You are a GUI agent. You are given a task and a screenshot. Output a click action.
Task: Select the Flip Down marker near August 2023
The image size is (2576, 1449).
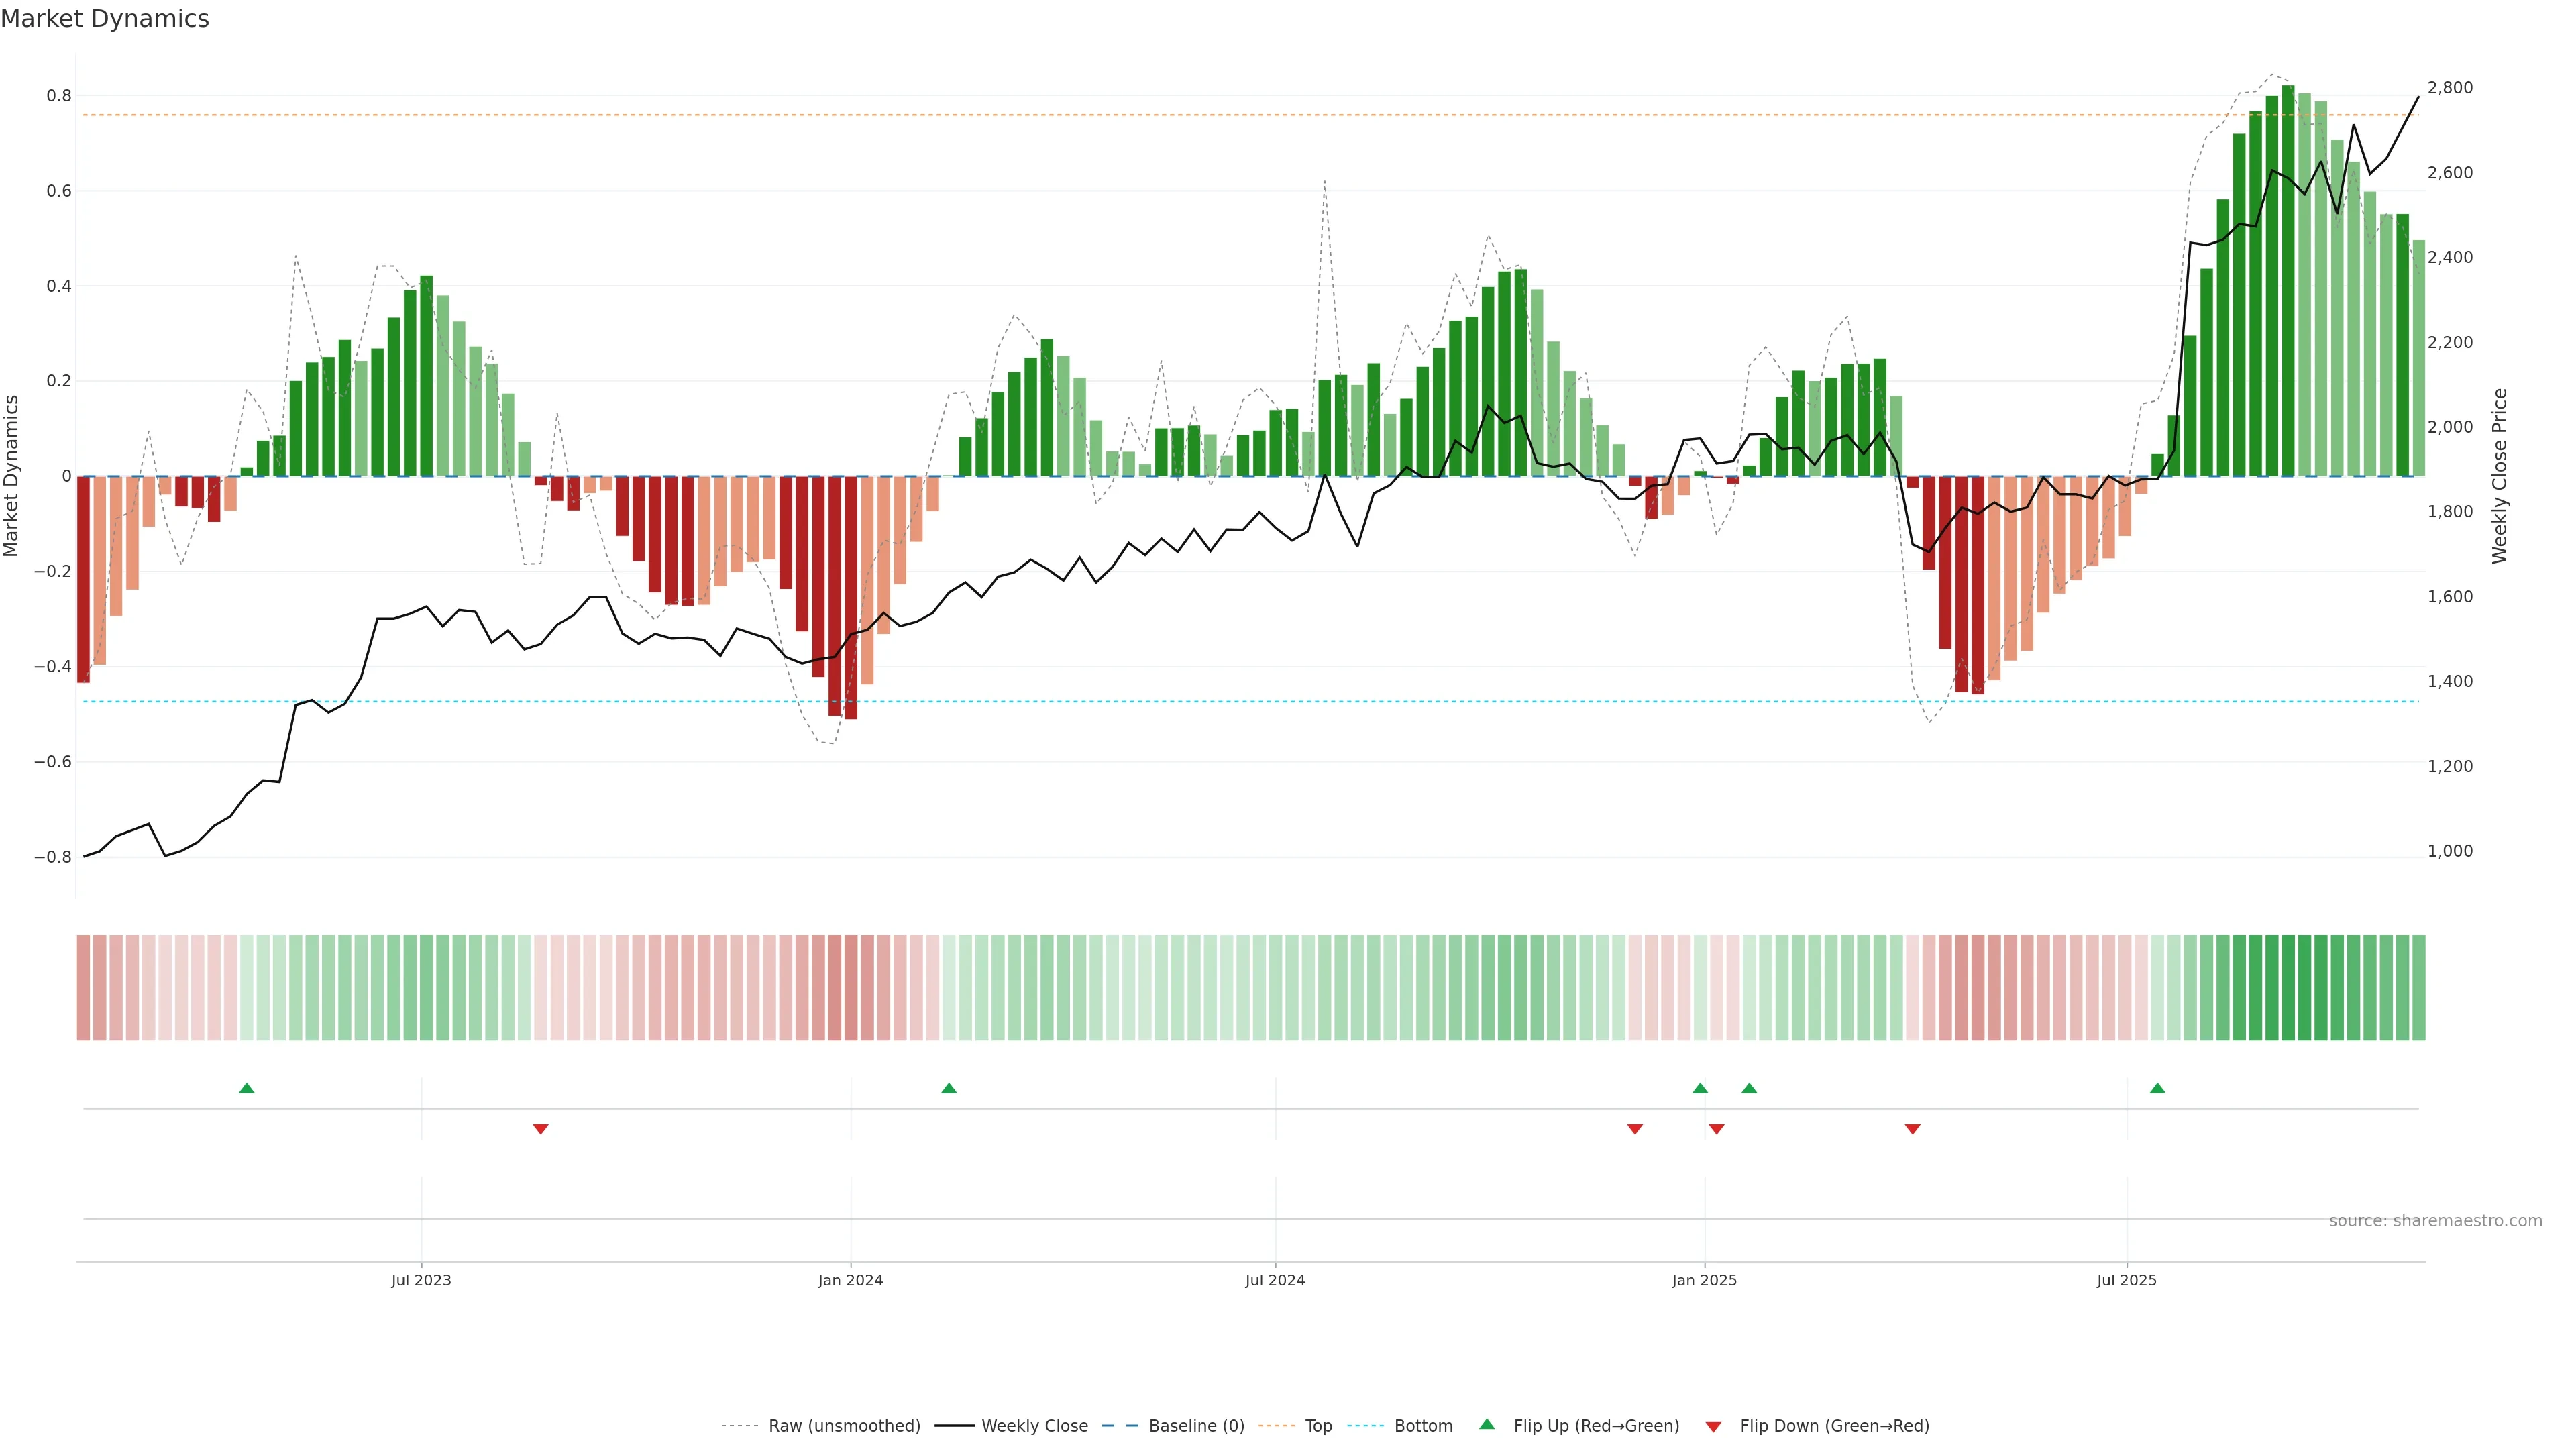coord(540,1129)
